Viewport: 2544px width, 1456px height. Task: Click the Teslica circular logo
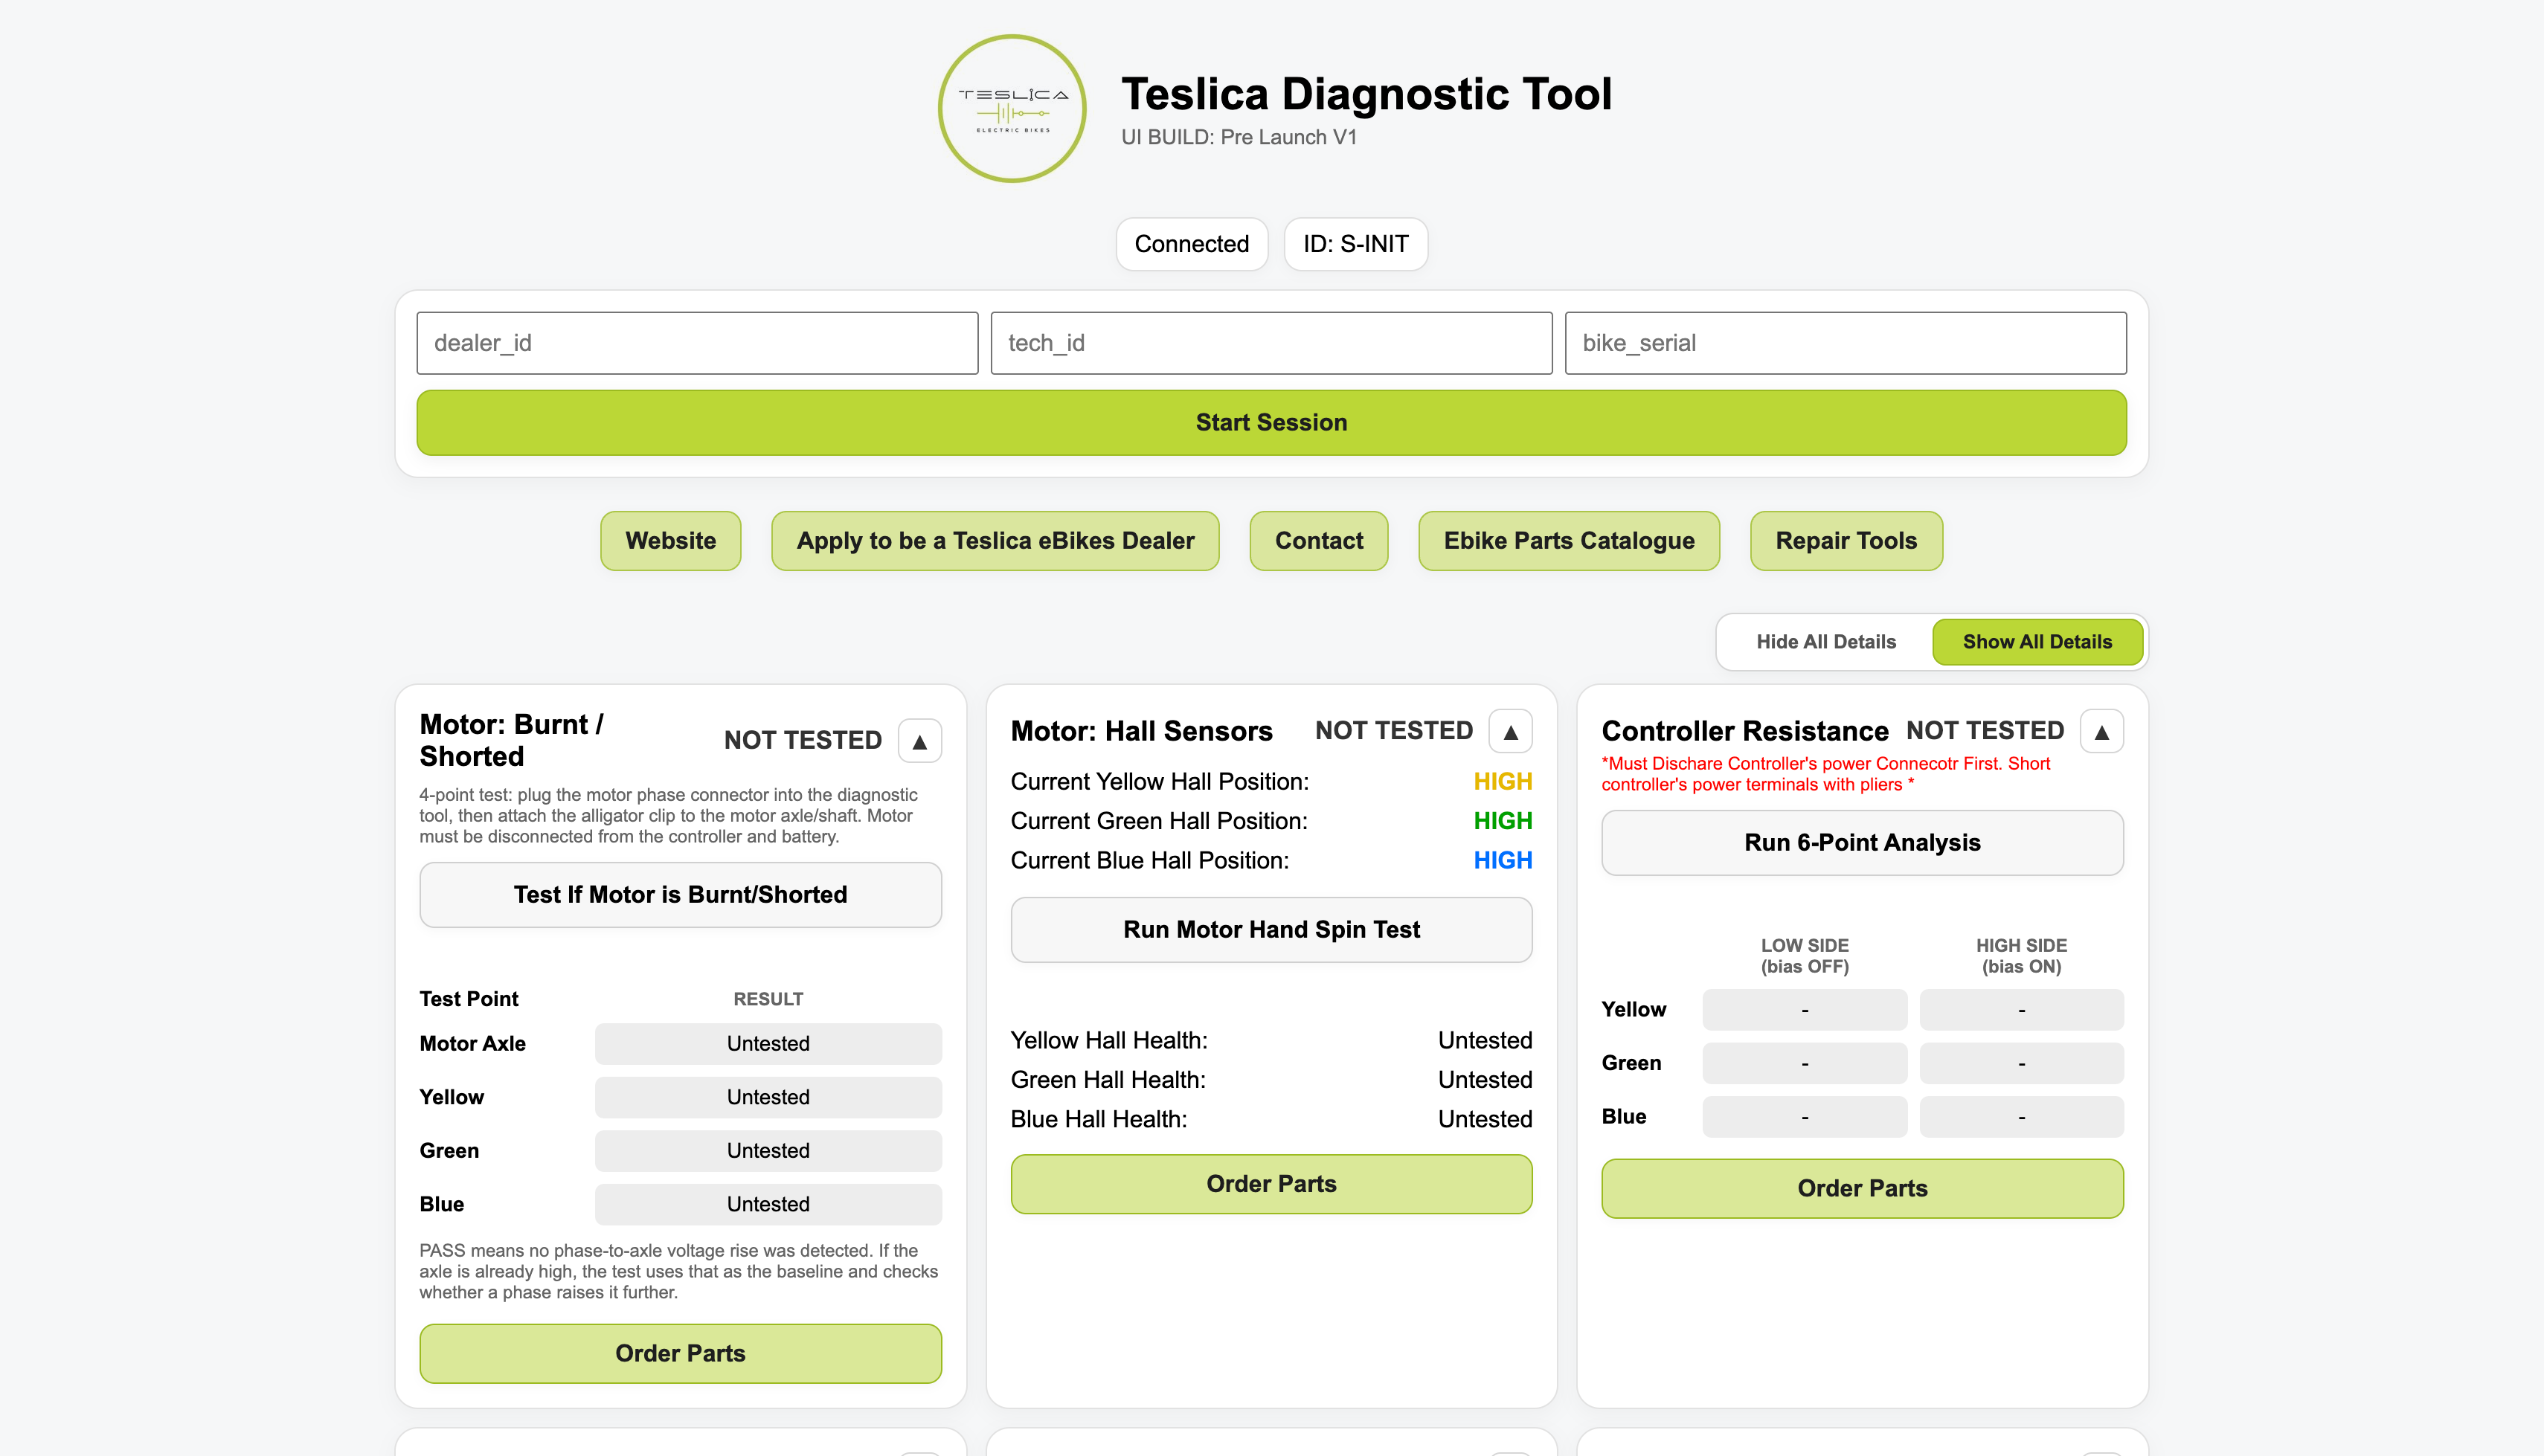[x=1012, y=109]
